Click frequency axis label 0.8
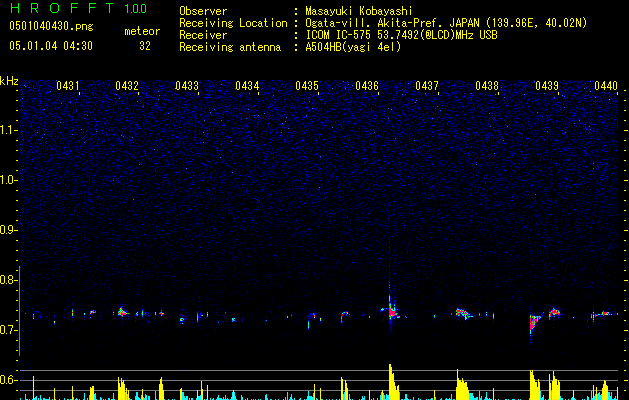 [x=9, y=280]
